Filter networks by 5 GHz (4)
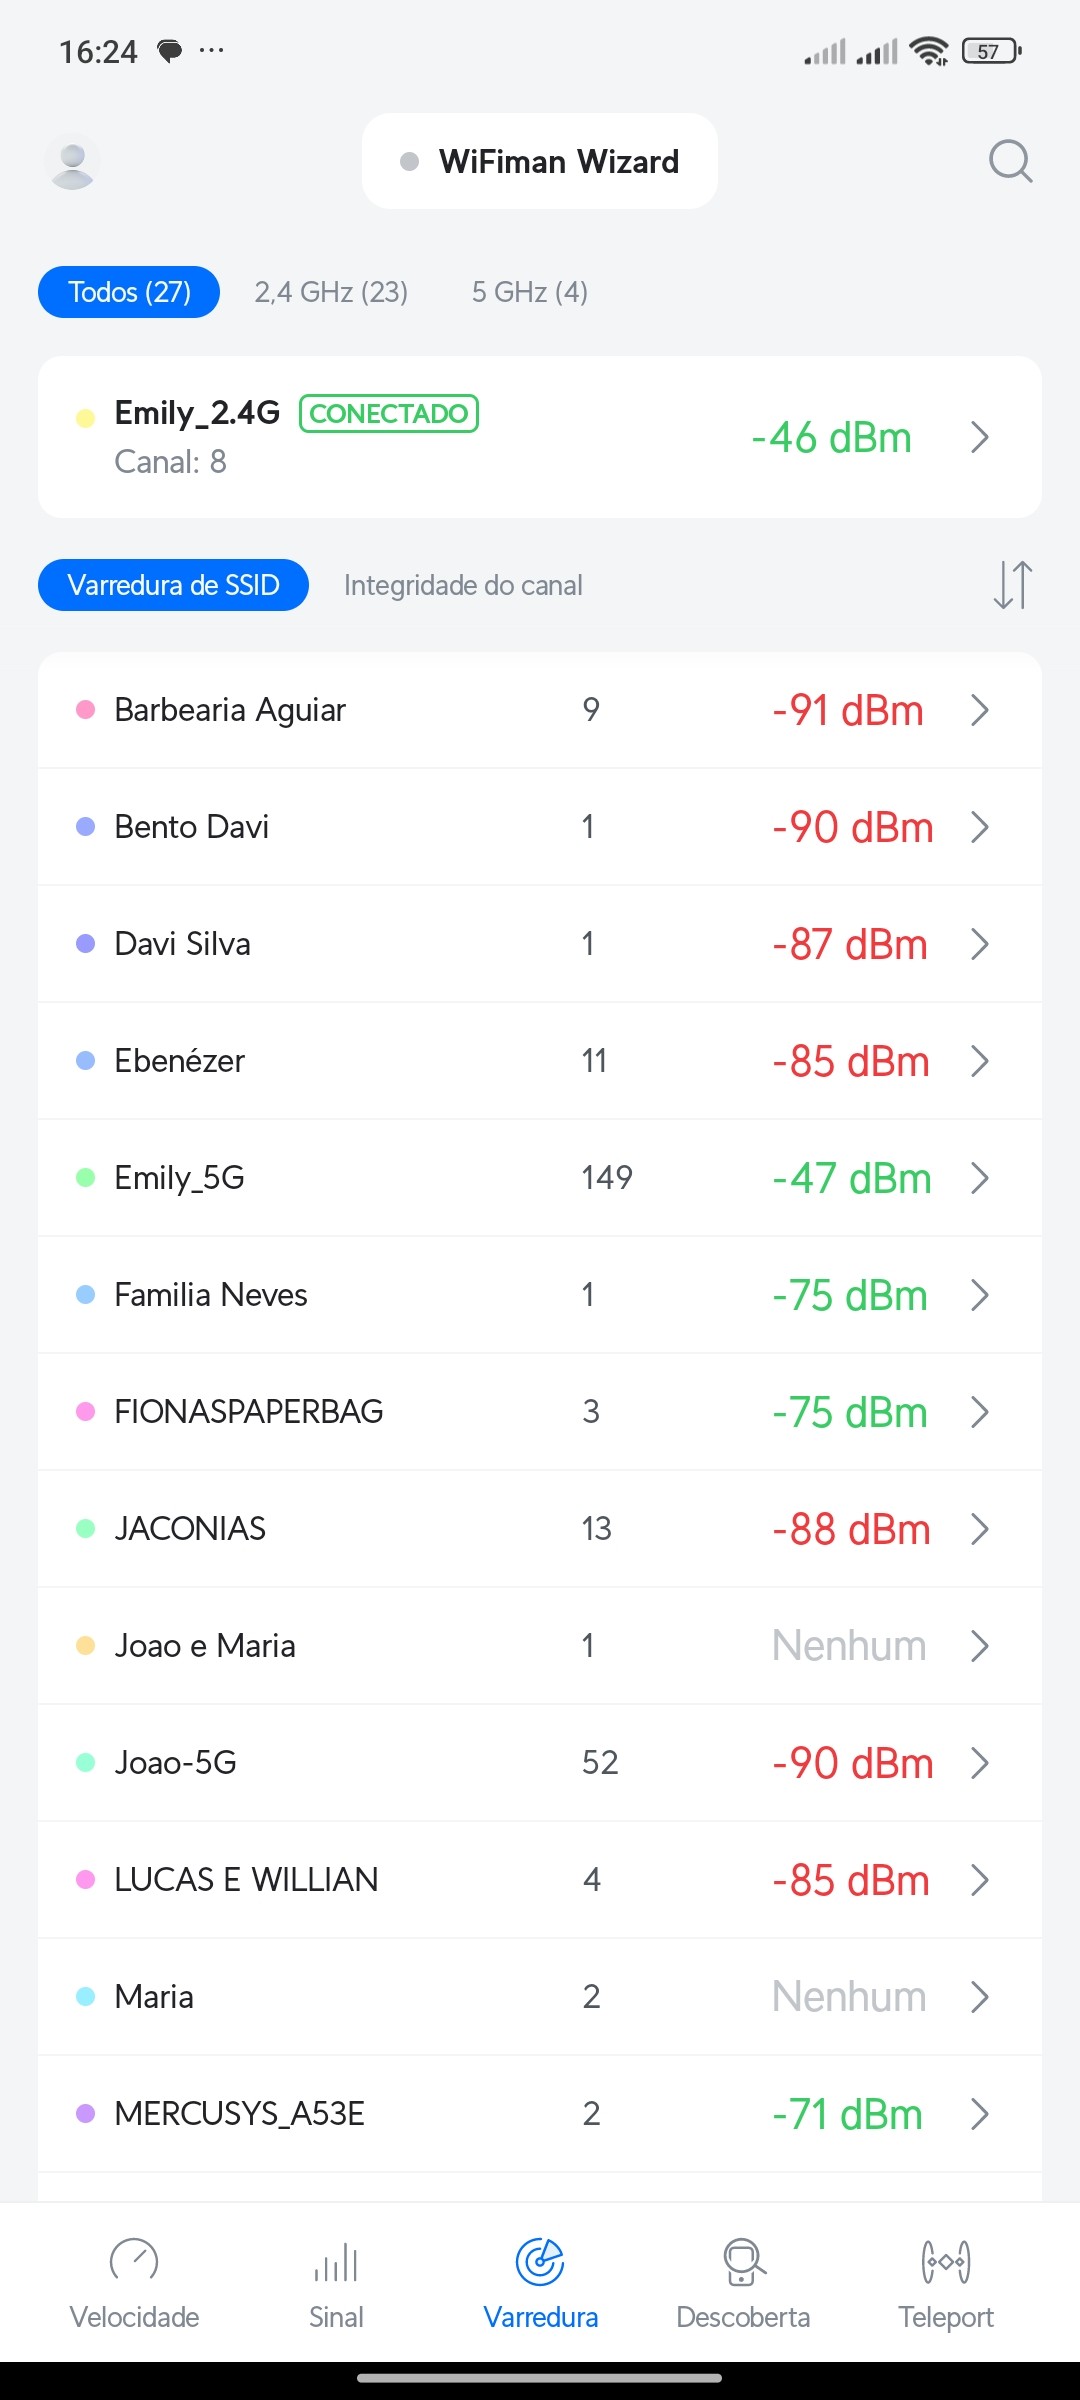The height and width of the screenshot is (2400, 1080). coord(529,292)
